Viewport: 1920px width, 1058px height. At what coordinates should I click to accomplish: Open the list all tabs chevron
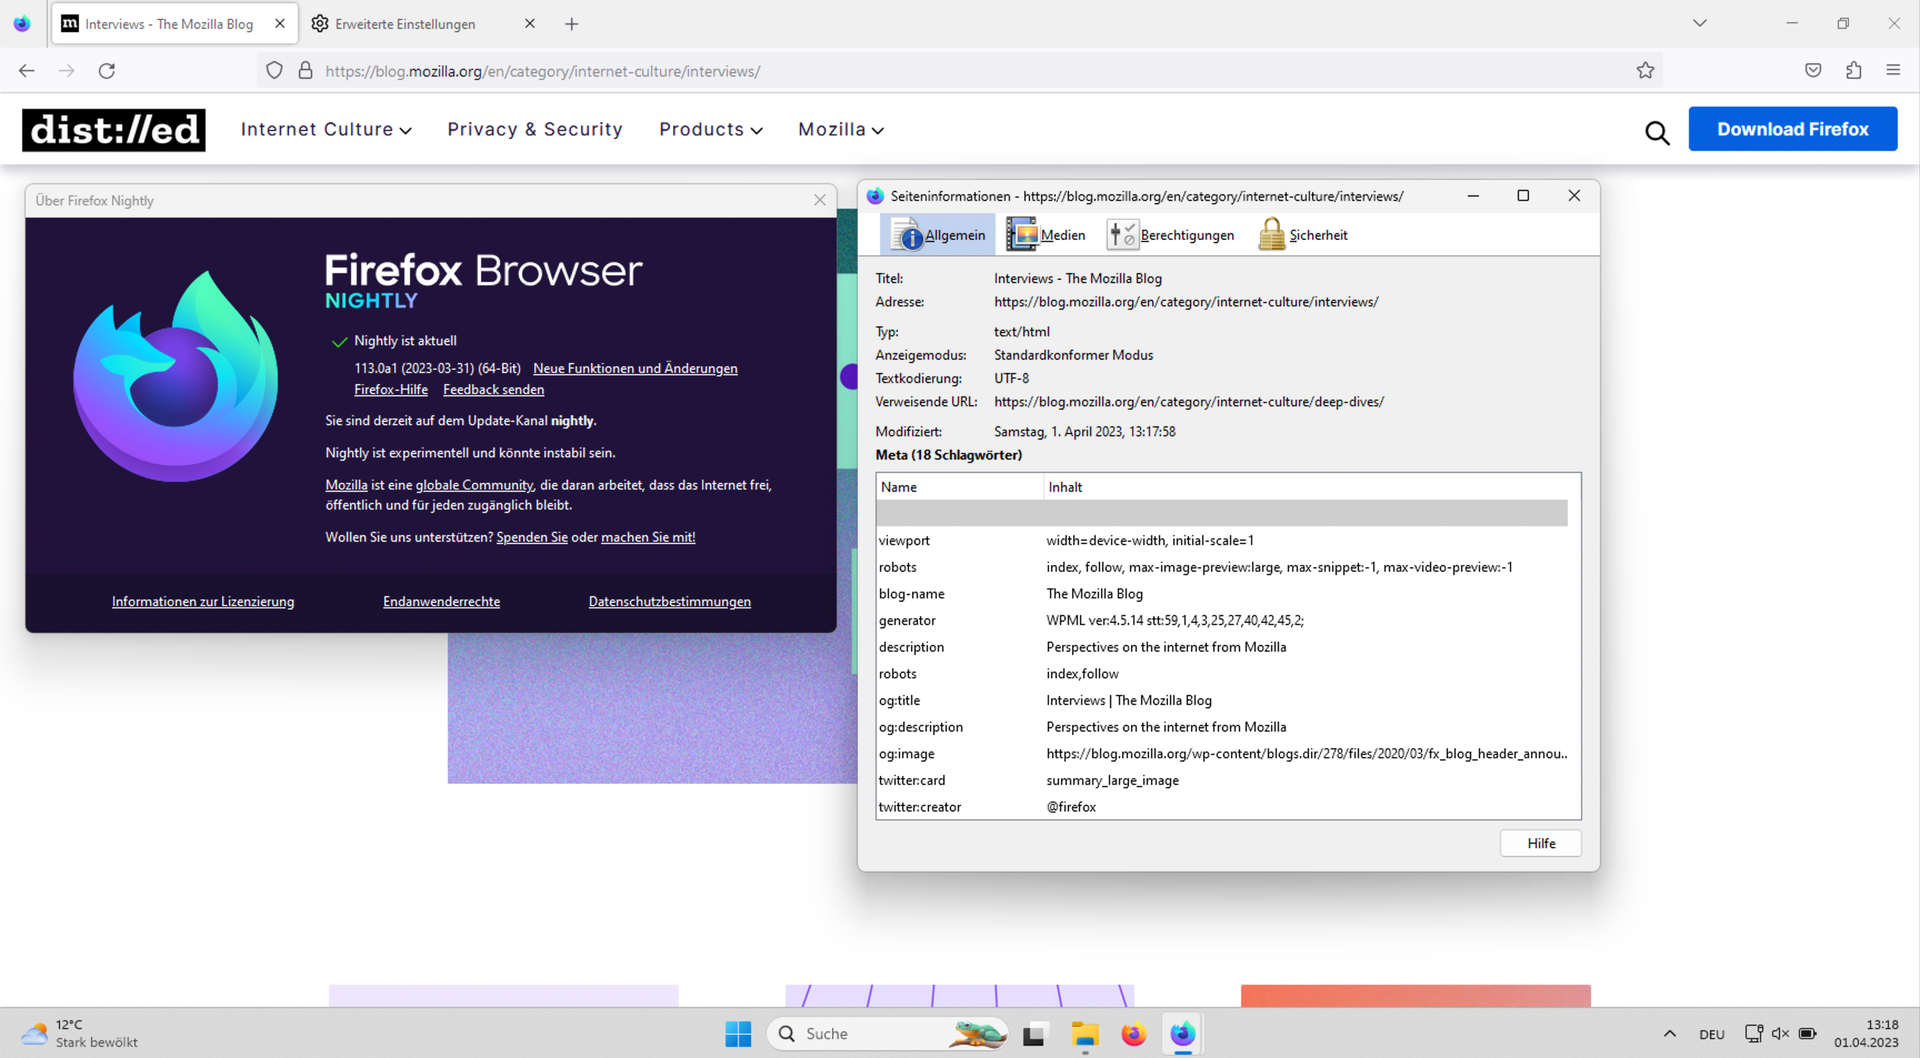pos(1699,23)
